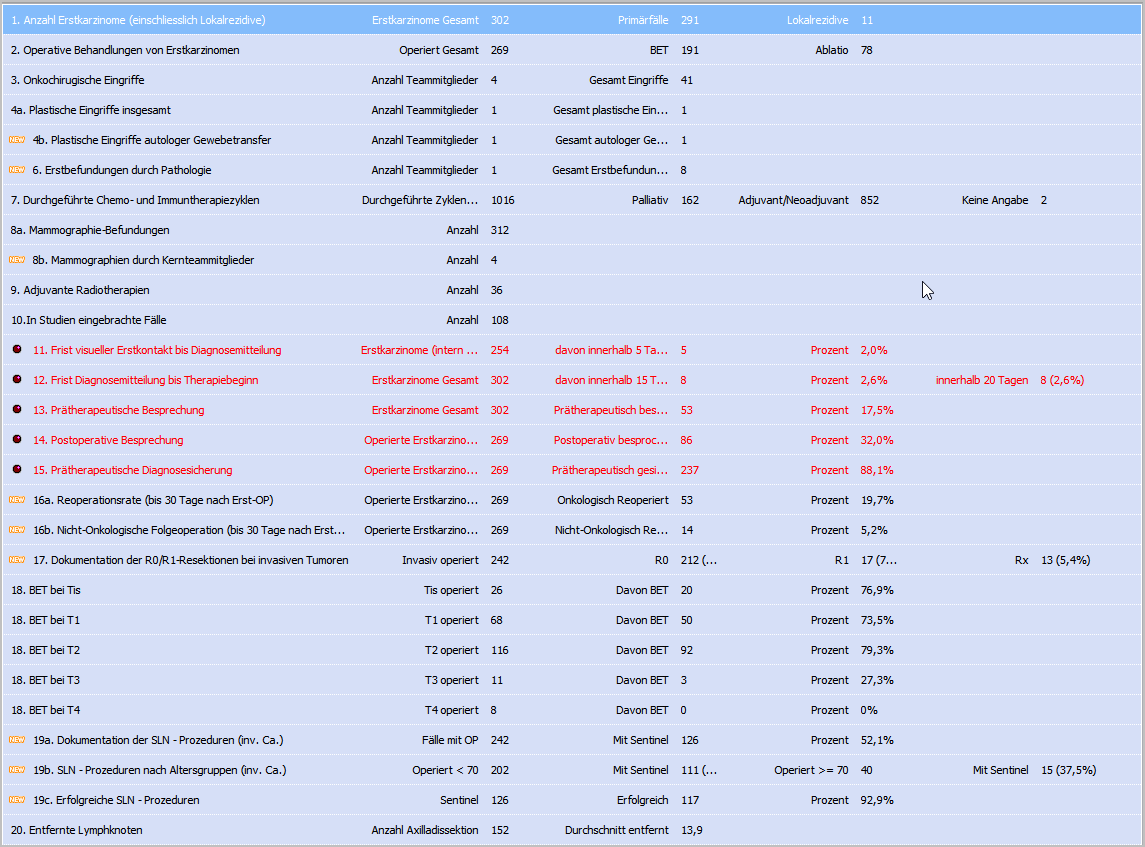Select row 18. BET bei T4
The height and width of the screenshot is (847, 1145).
coord(571,709)
